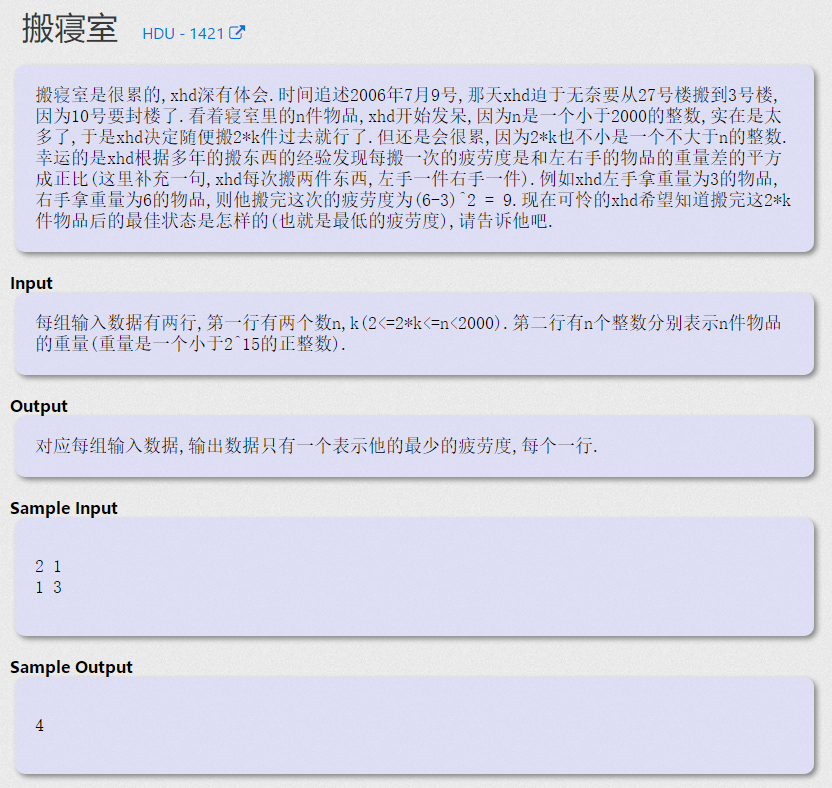Image resolution: width=832 pixels, height=788 pixels.
Task: Open the HDU - 1421 problem link
Action: coord(193,33)
